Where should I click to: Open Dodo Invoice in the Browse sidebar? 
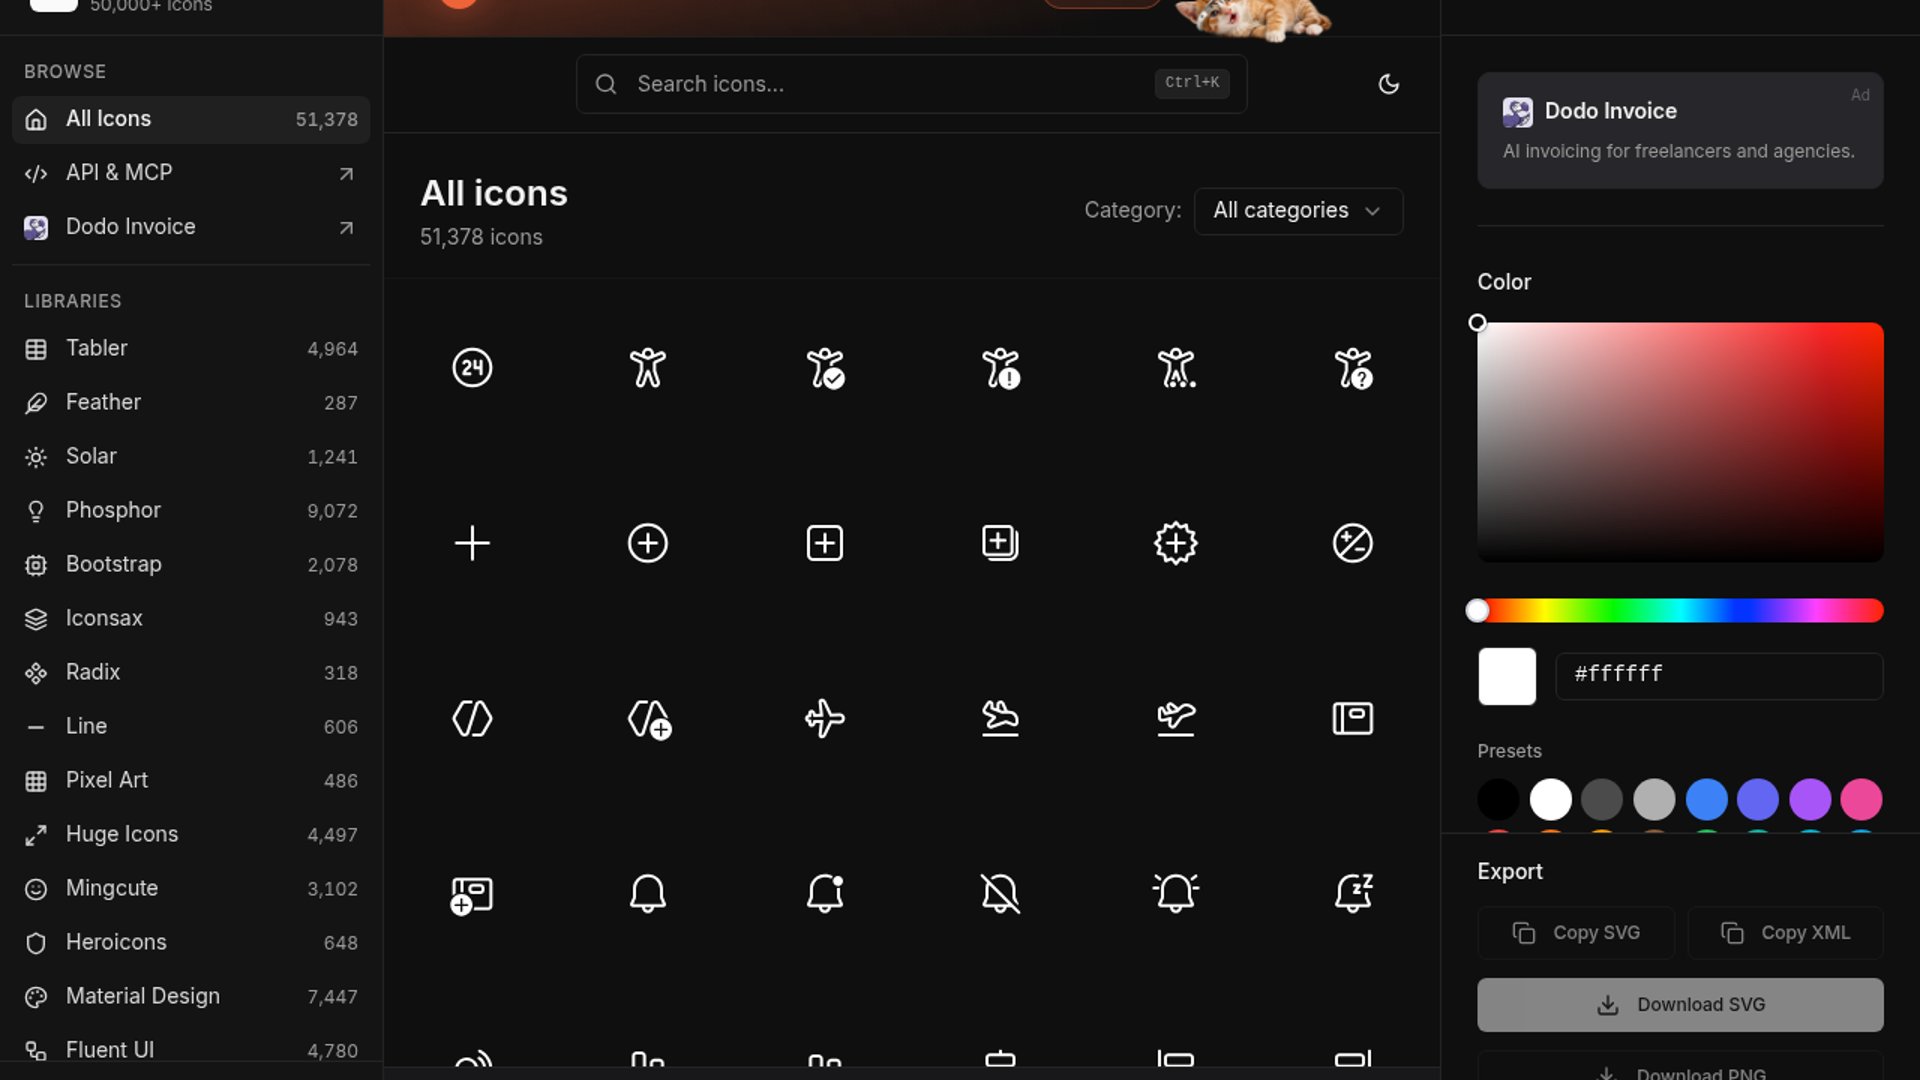(191, 227)
